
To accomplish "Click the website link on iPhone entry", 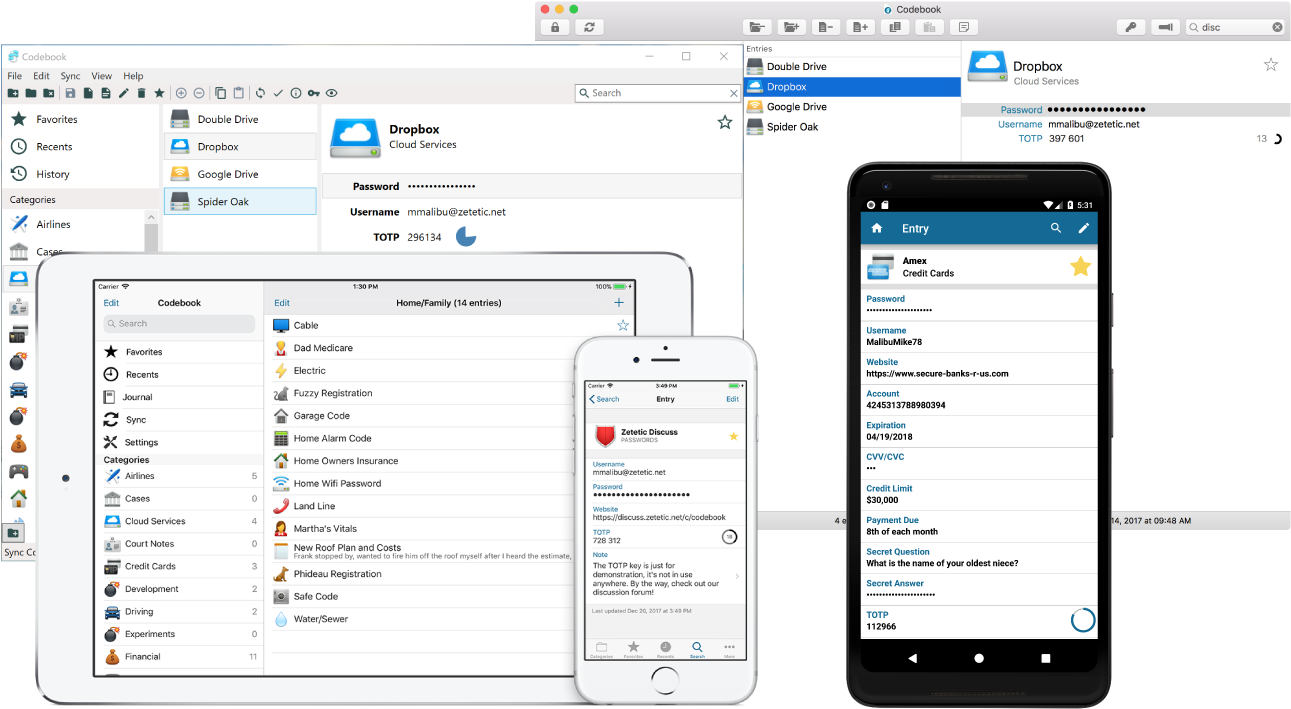I will click(x=659, y=517).
